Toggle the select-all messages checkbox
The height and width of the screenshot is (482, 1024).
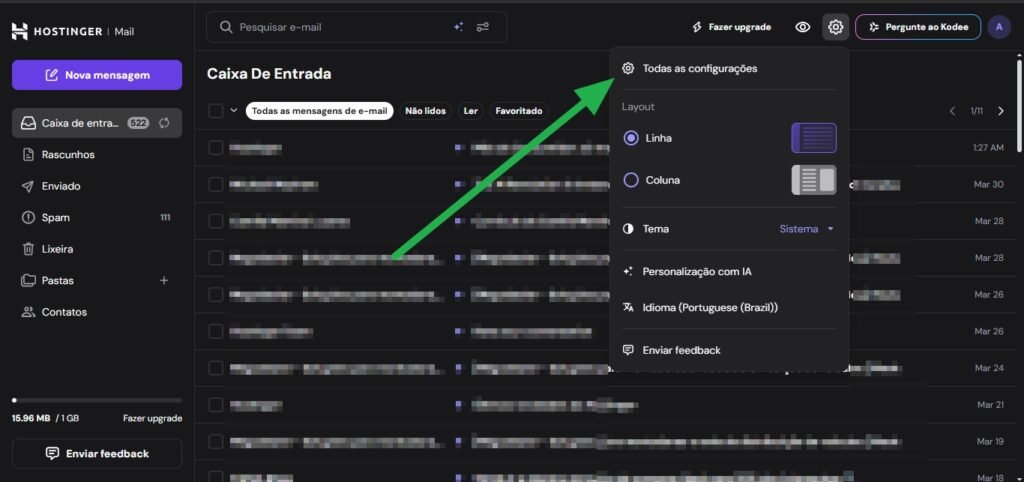(216, 111)
